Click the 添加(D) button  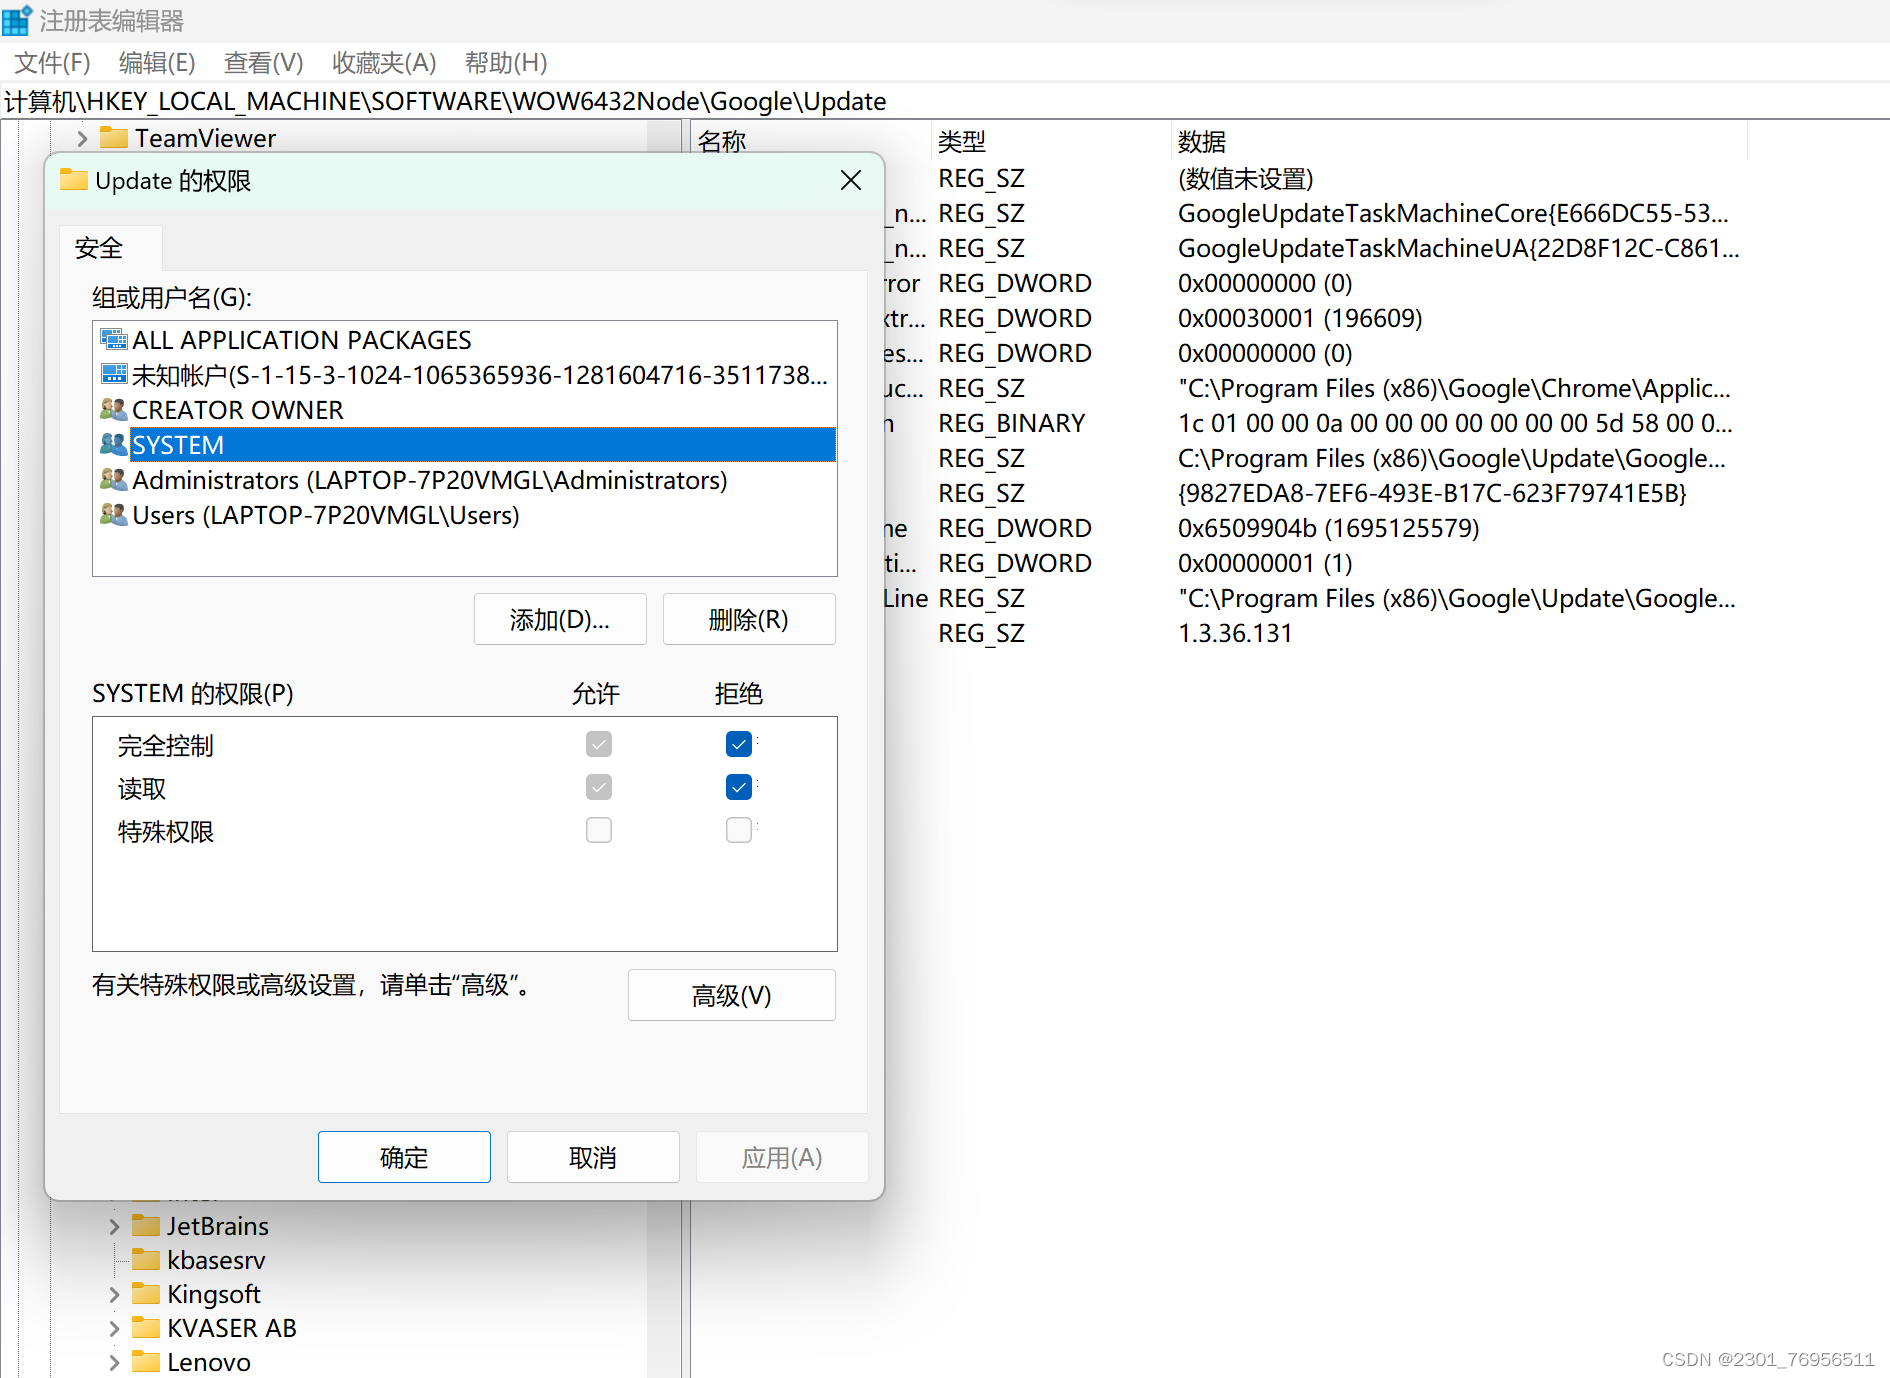coord(560,619)
